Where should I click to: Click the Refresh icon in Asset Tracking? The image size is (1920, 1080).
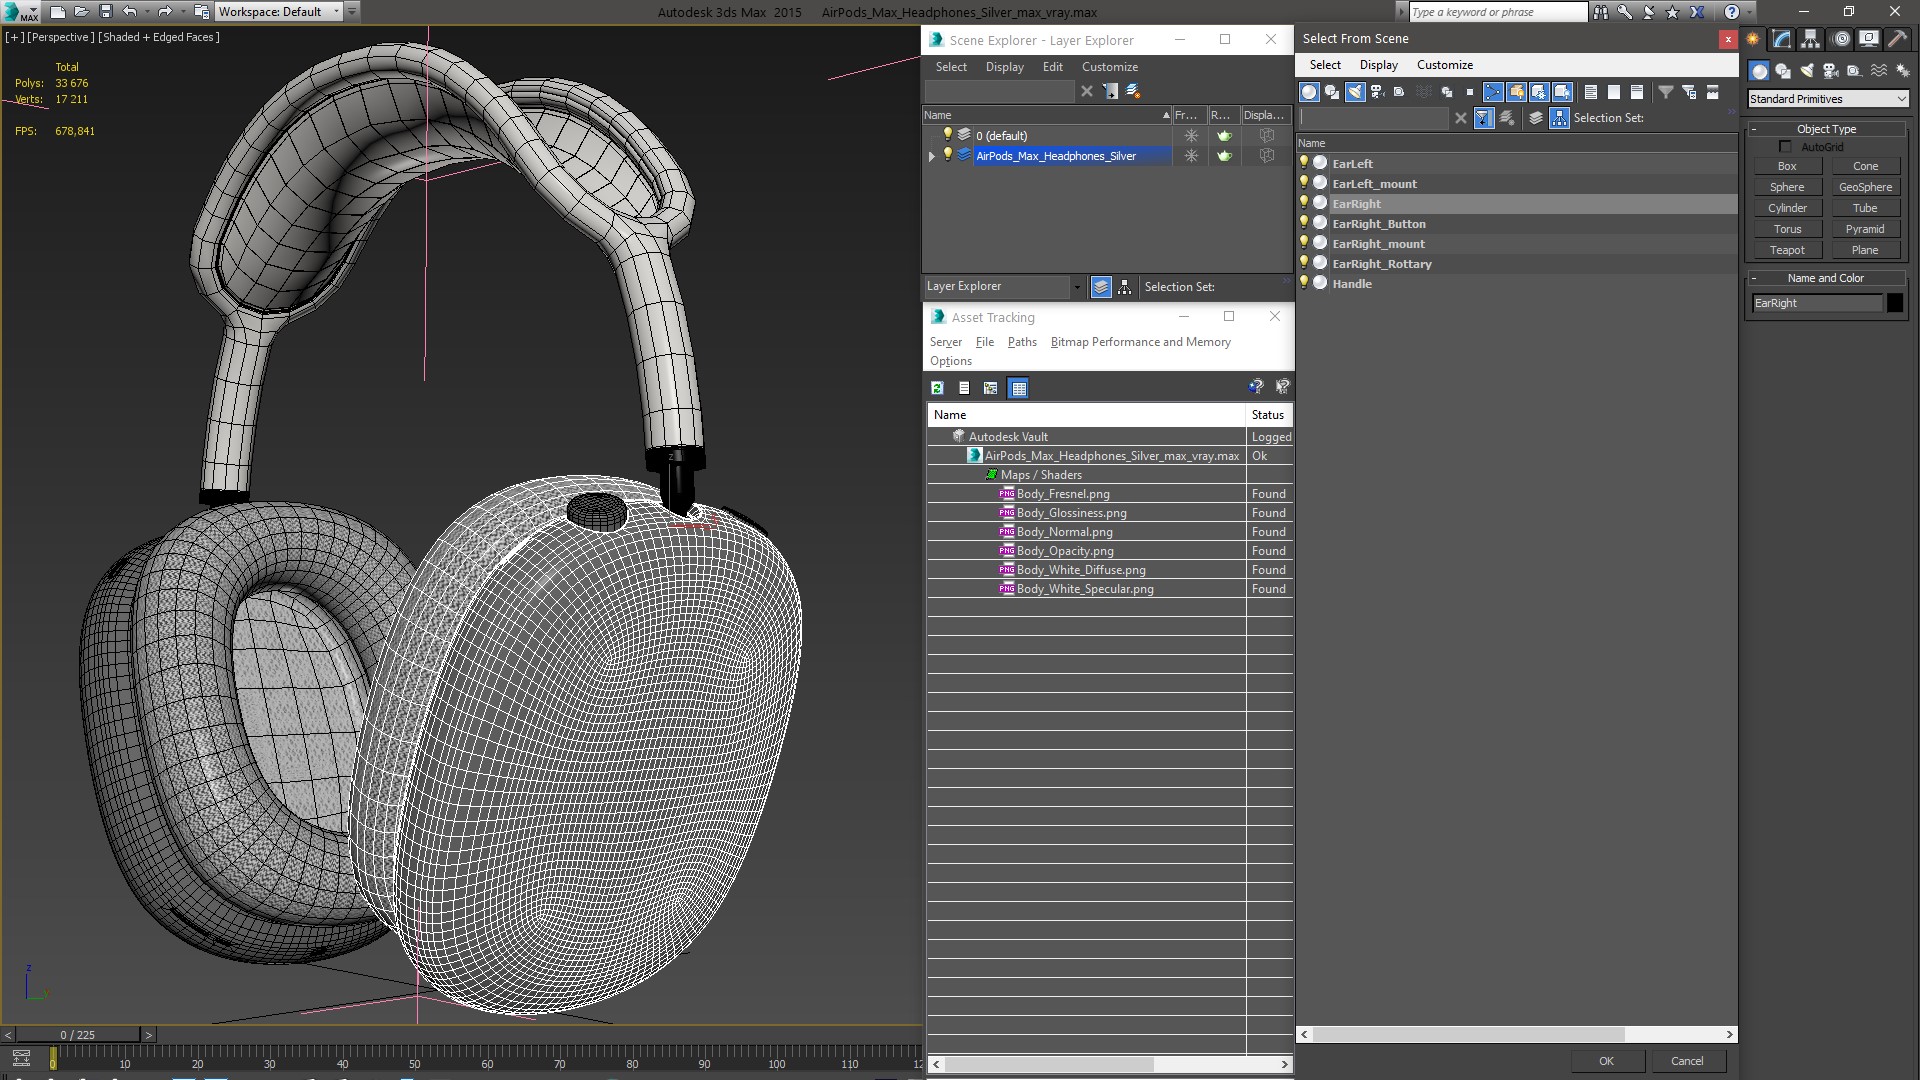pos(937,388)
